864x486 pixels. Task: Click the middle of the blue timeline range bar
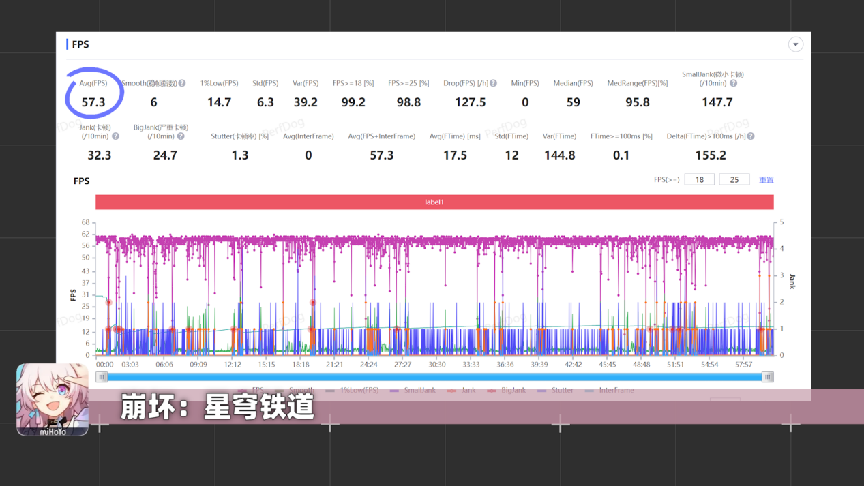pos(434,376)
